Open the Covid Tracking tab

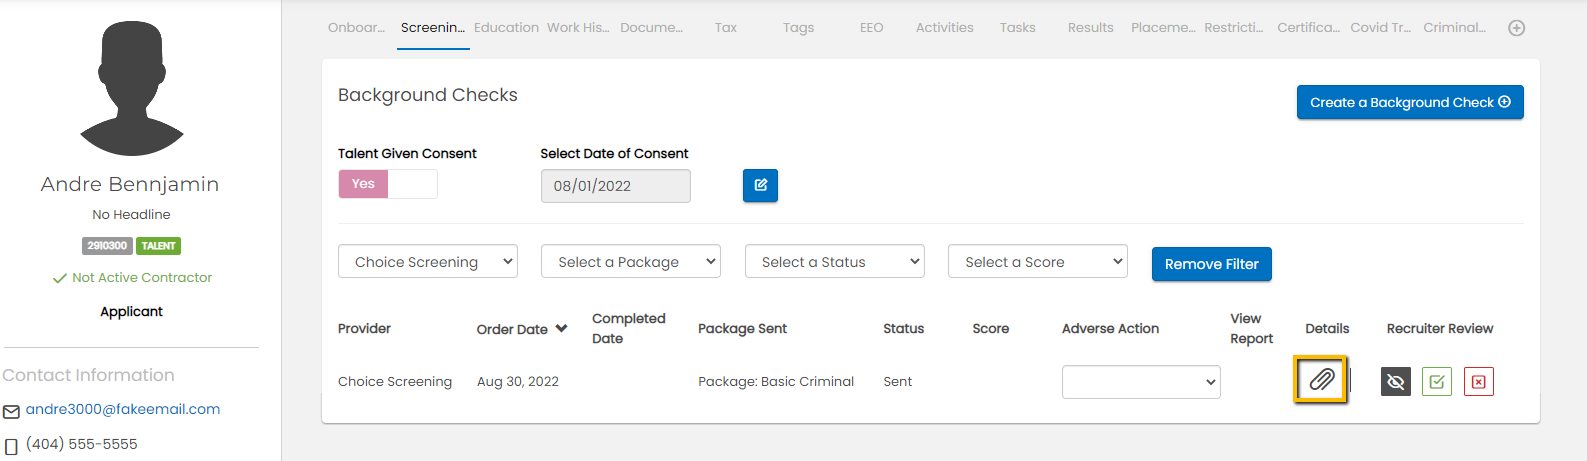coord(1381,28)
